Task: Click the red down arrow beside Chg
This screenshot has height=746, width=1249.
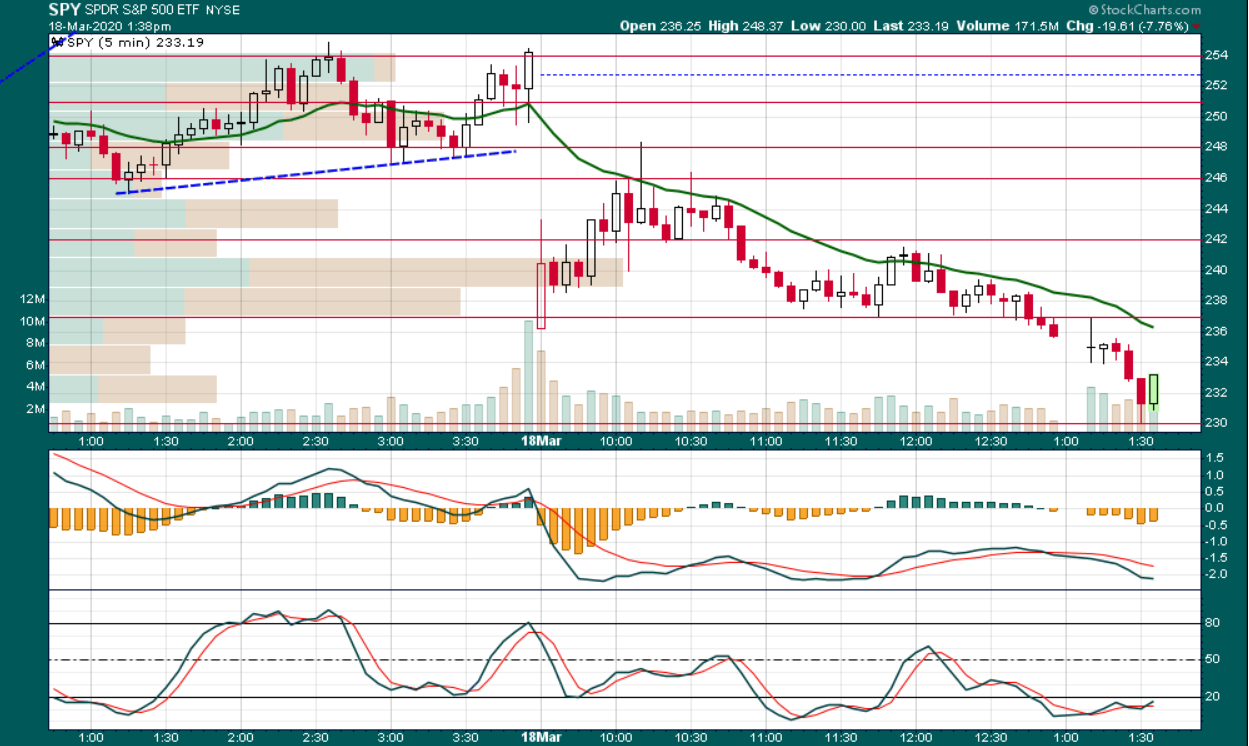Action: [x=1198, y=27]
